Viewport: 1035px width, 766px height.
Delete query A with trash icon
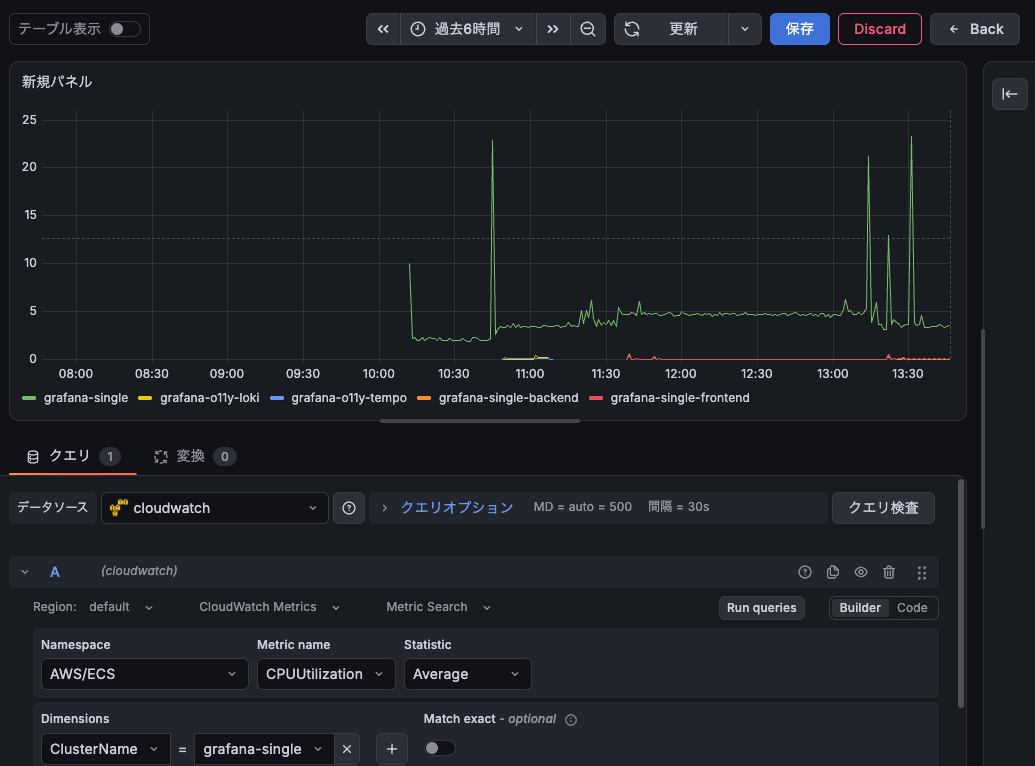[889, 572]
